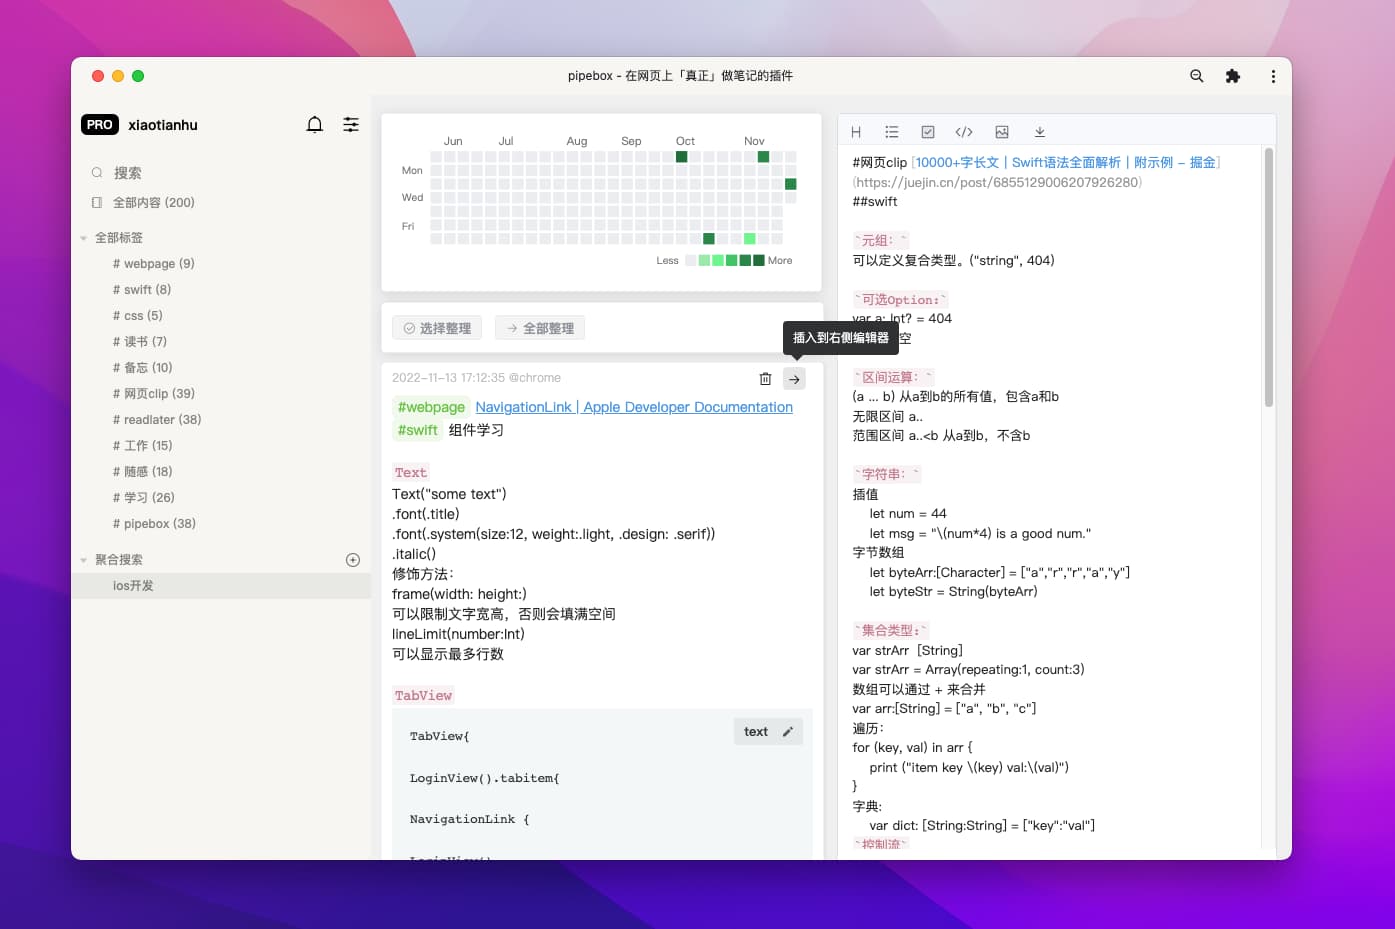Insert a bulleted list in editor
The height and width of the screenshot is (929, 1395).
pos(892,132)
